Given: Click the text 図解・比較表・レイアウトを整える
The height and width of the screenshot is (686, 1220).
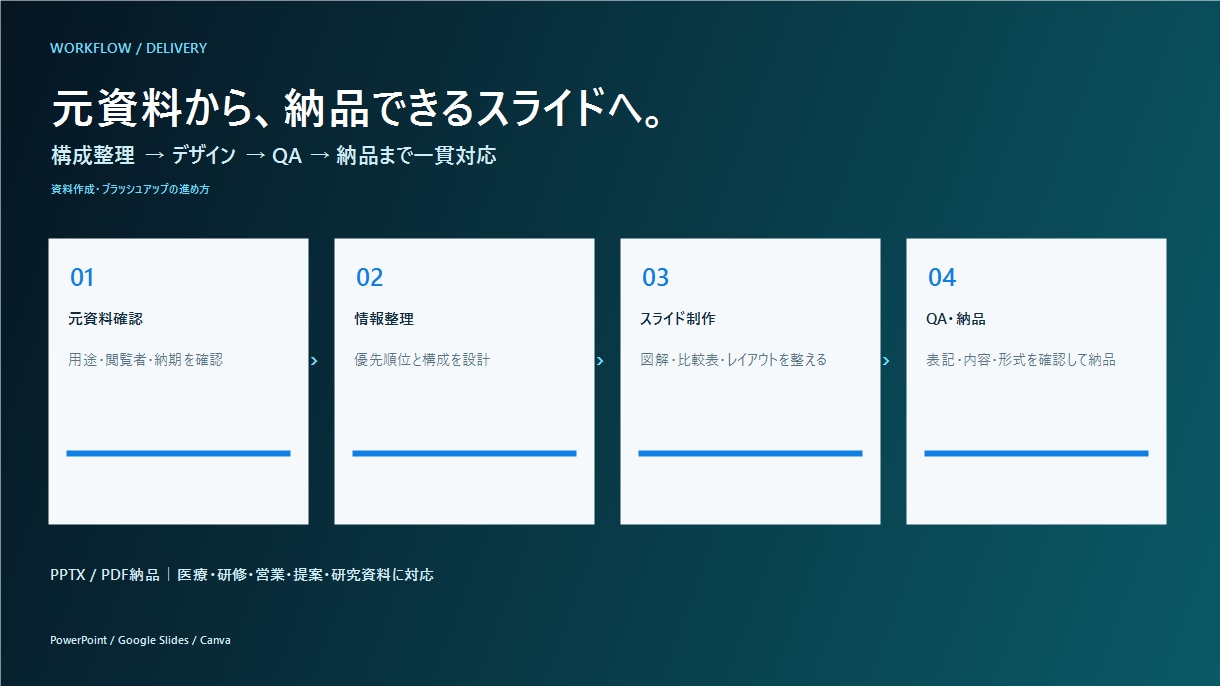Looking at the screenshot, I should coord(734,359).
